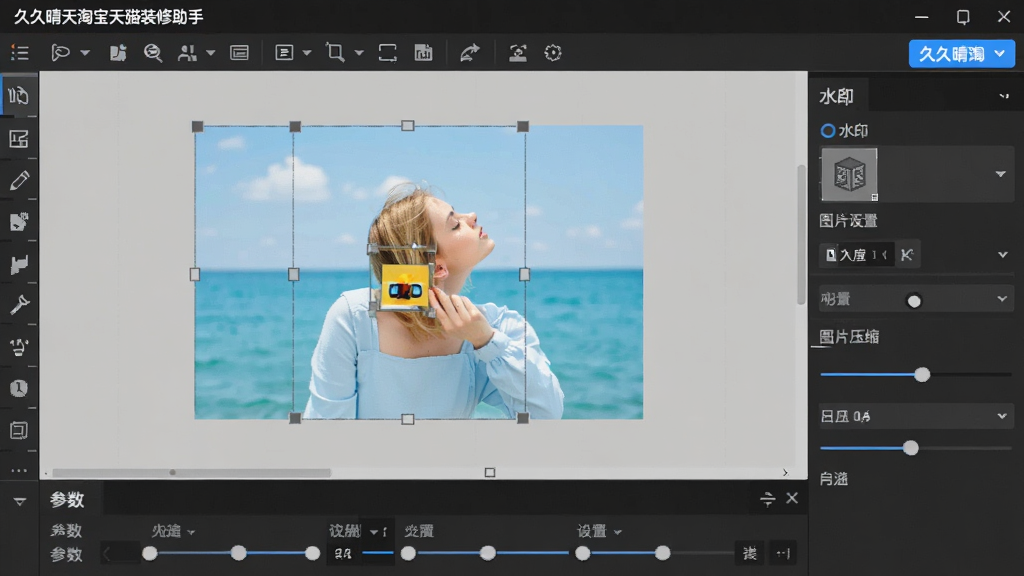Viewport: 1024px width, 576px height.
Task: Click the flag shape icon in left sidebar
Action: 19,264
